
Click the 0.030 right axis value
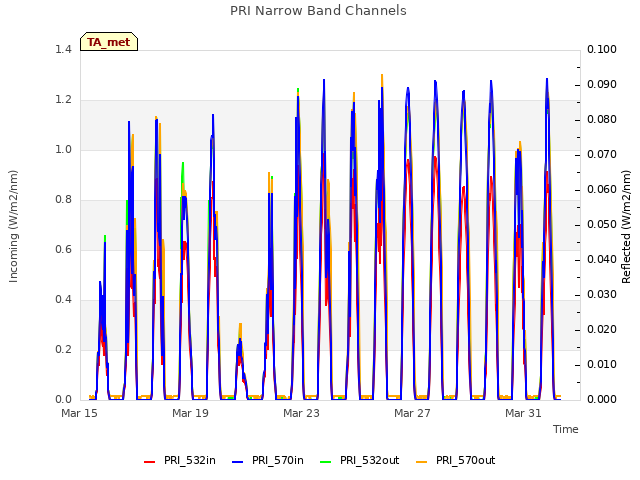click(x=602, y=295)
